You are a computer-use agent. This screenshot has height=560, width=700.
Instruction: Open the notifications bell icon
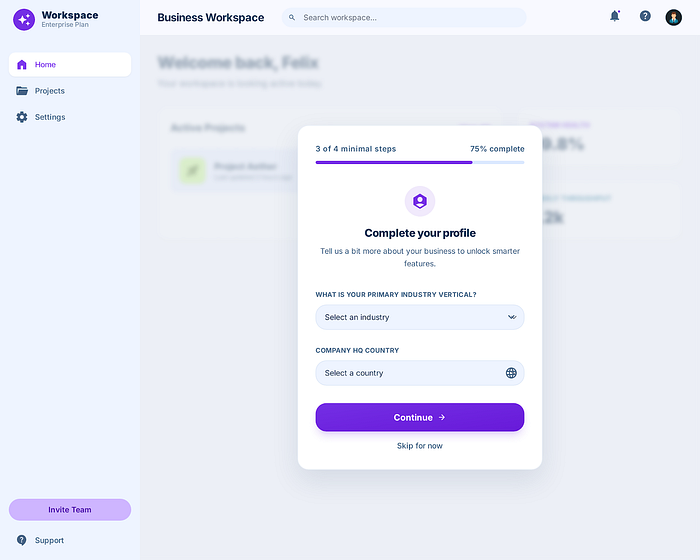coord(615,16)
